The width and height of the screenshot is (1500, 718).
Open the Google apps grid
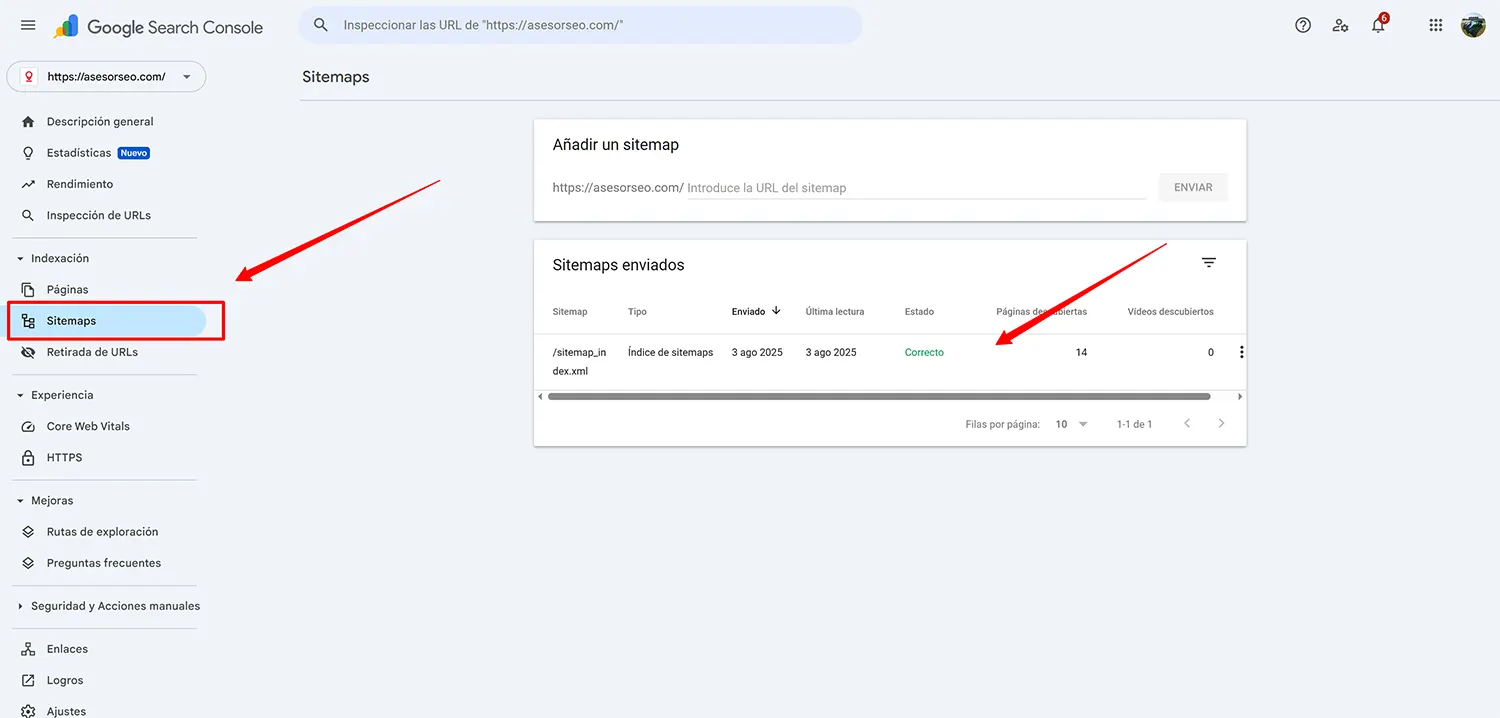pyautogui.click(x=1435, y=25)
